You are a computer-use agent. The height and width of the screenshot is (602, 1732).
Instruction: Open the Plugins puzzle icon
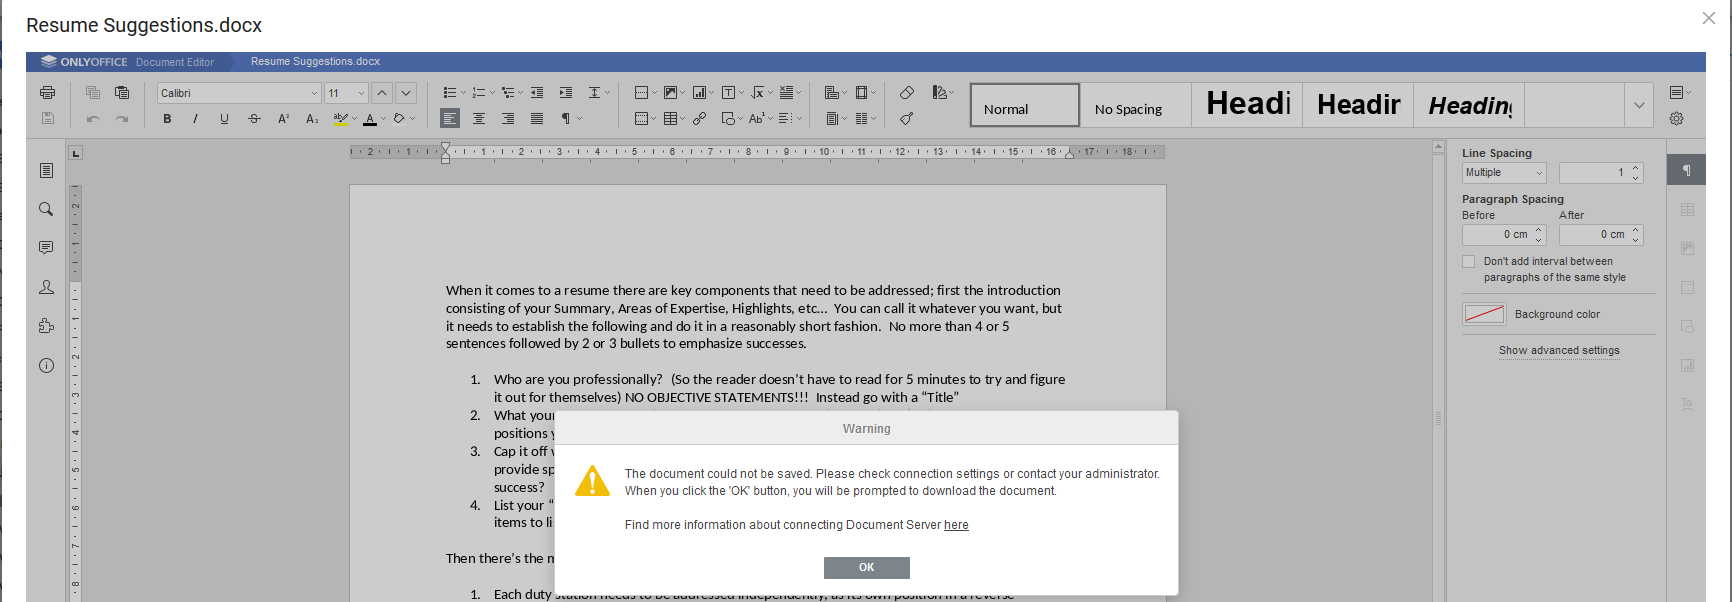46,326
